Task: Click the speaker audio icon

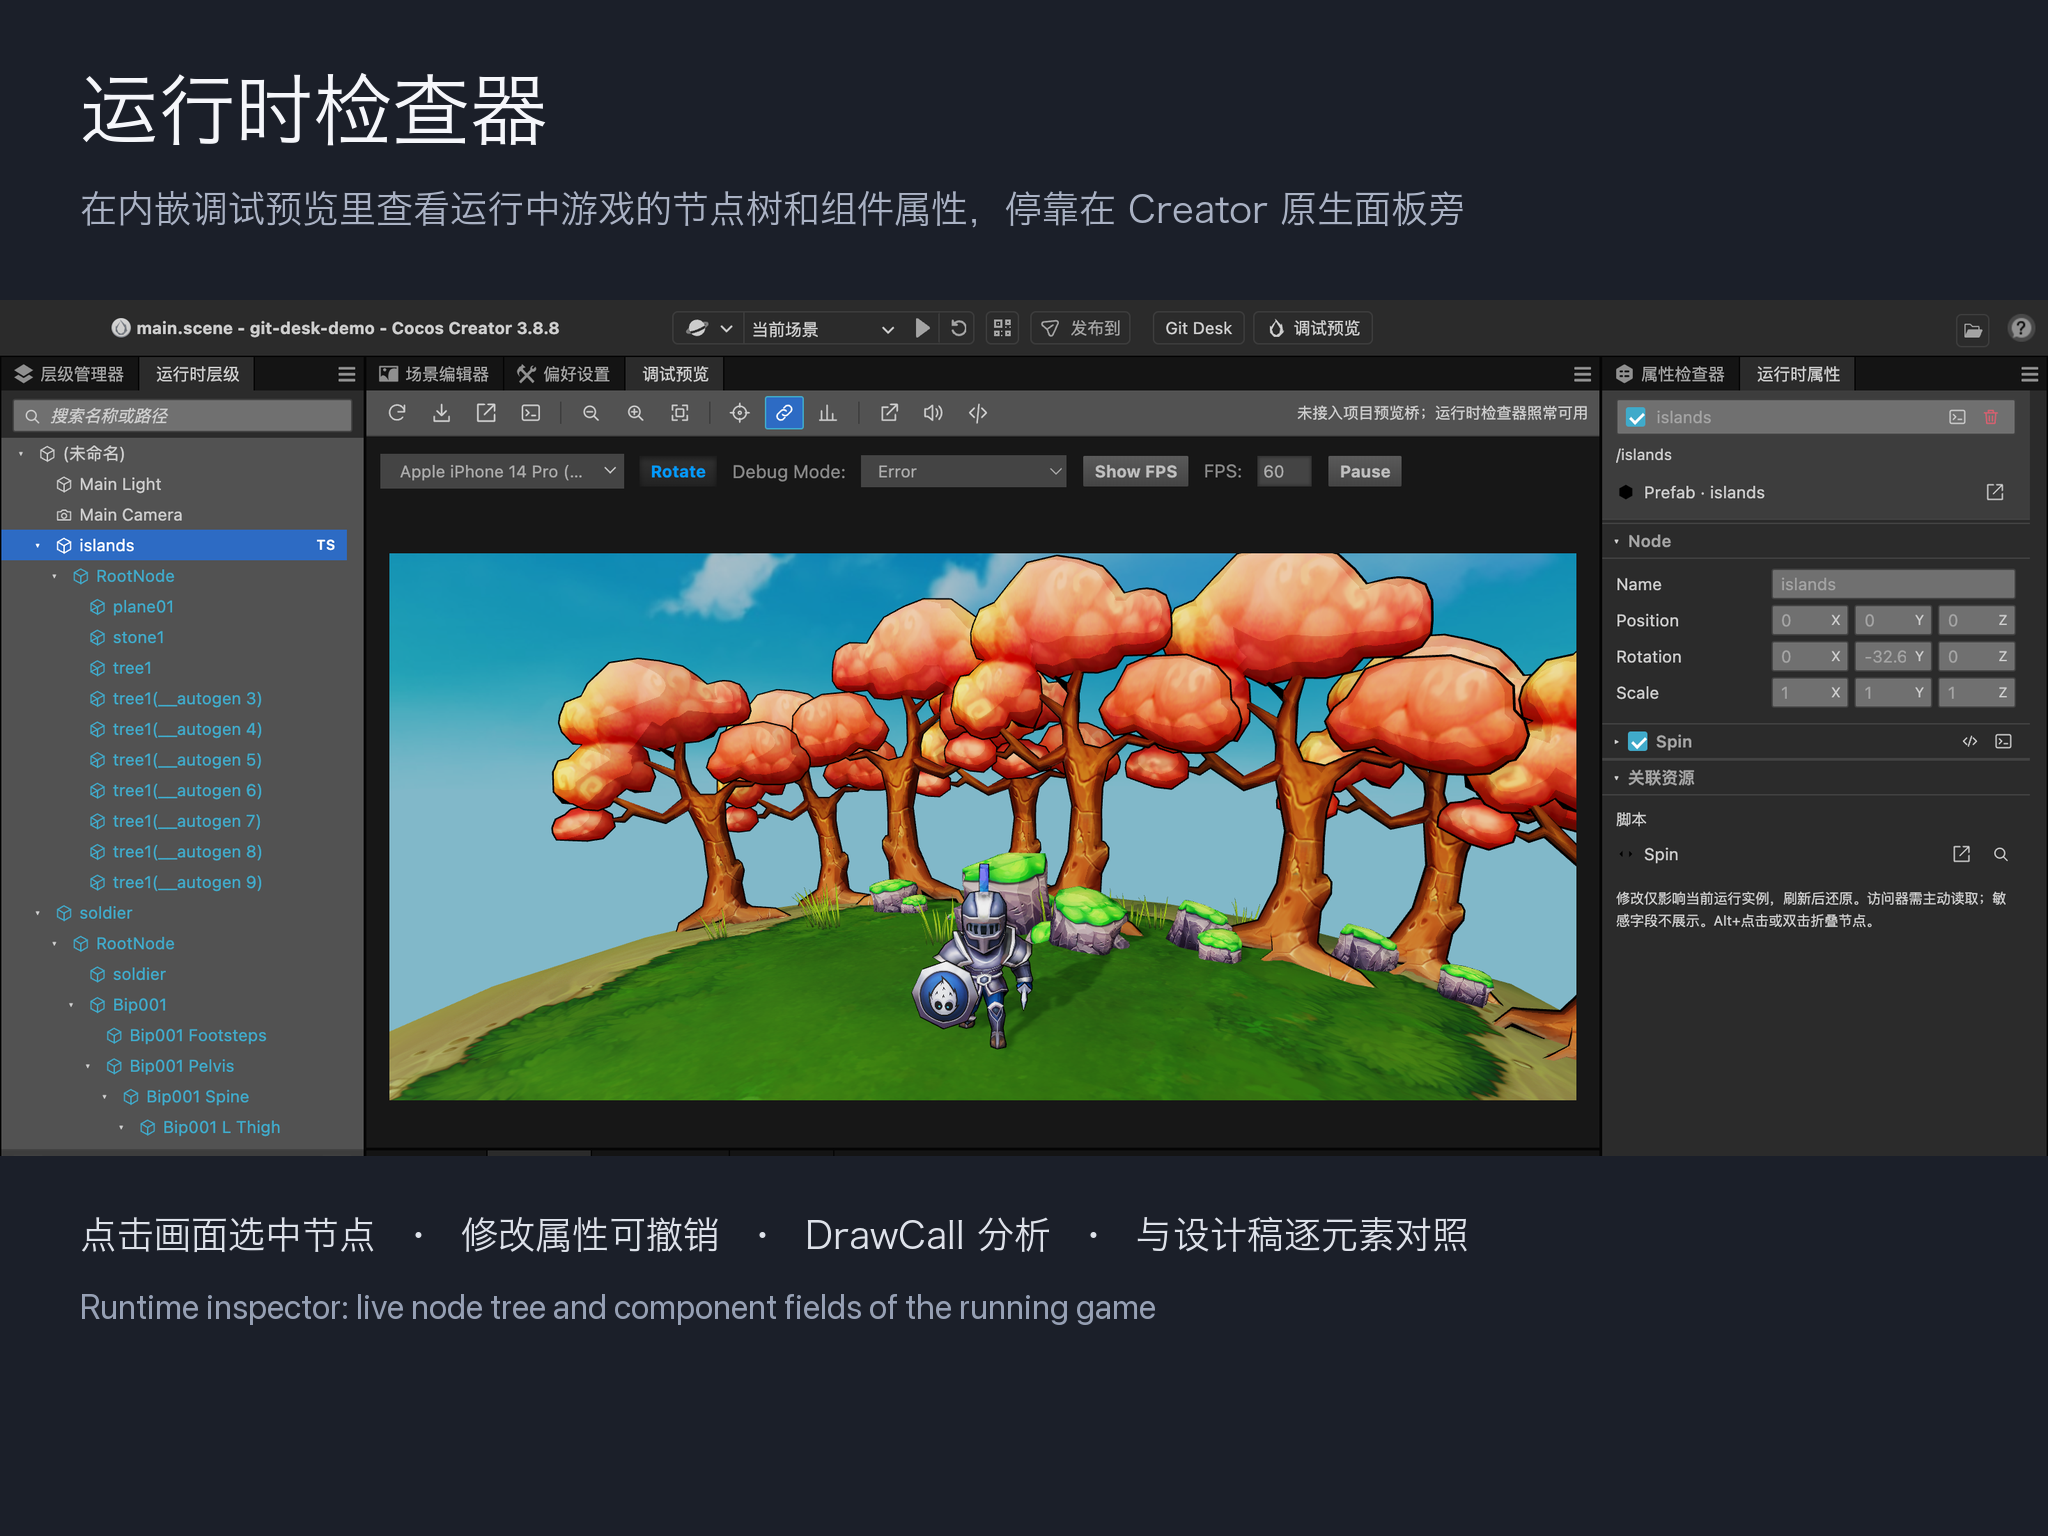Action: [933, 413]
